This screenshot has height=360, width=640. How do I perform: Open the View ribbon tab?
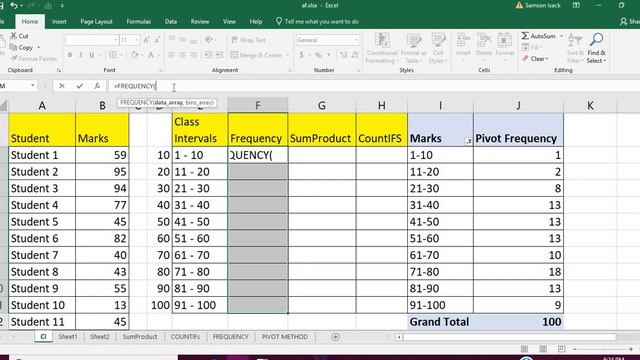(229, 22)
